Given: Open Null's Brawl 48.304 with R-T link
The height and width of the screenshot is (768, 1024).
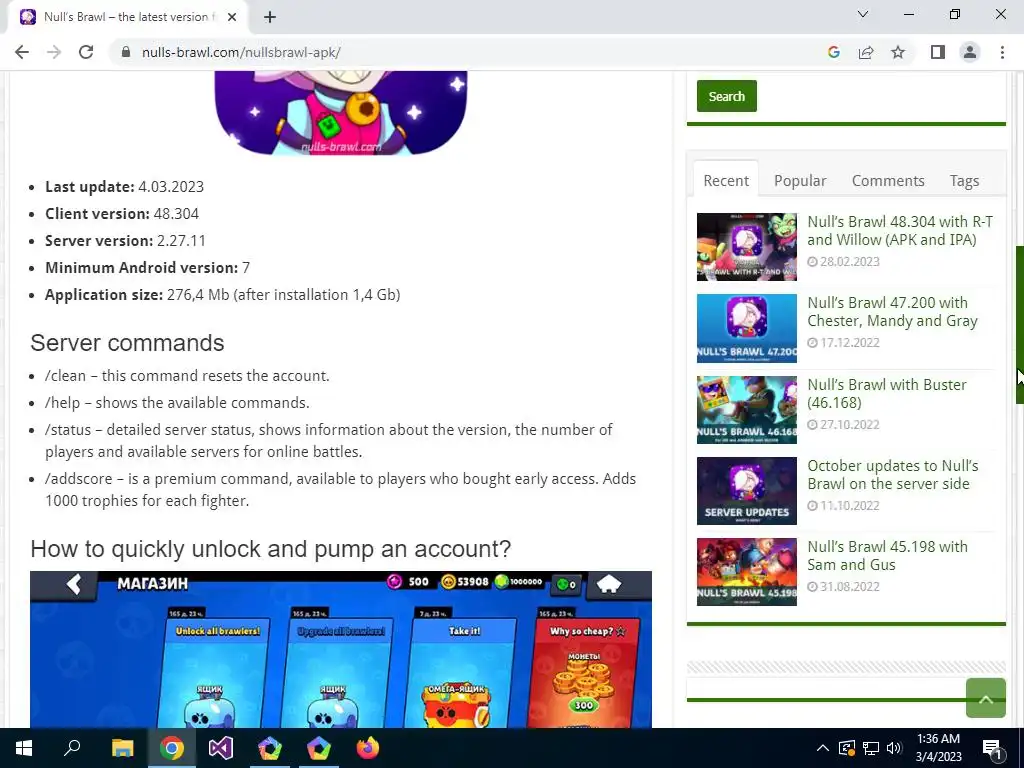Looking at the screenshot, I should 899,231.
